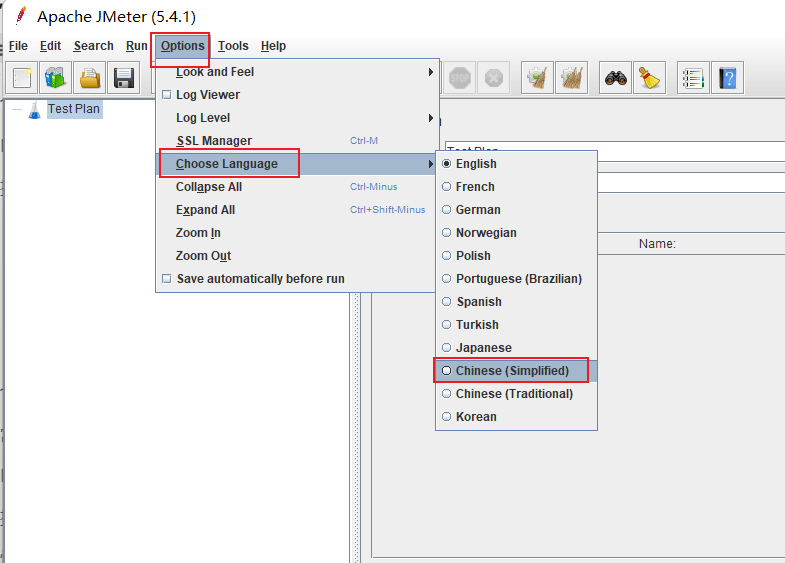The width and height of the screenshot is (785, 563).
Task: Choose Korean in the language list
Action: [x=516, y=417]
